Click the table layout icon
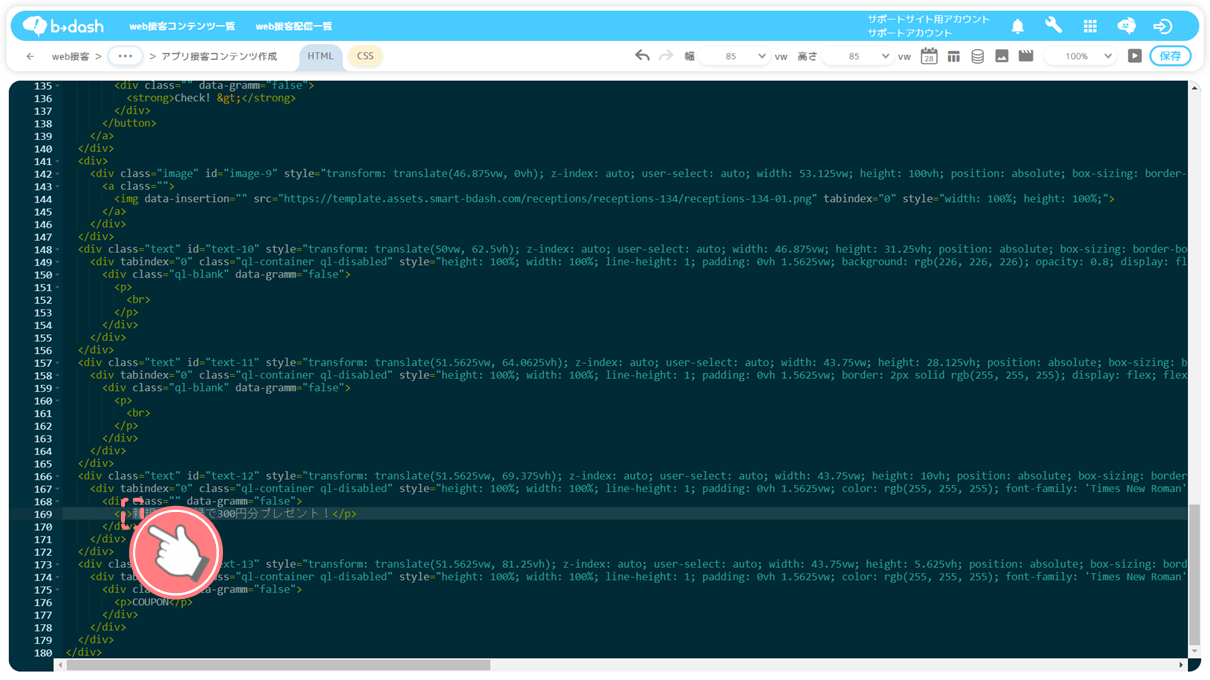 pyautogui.click(x=953, y=56)
